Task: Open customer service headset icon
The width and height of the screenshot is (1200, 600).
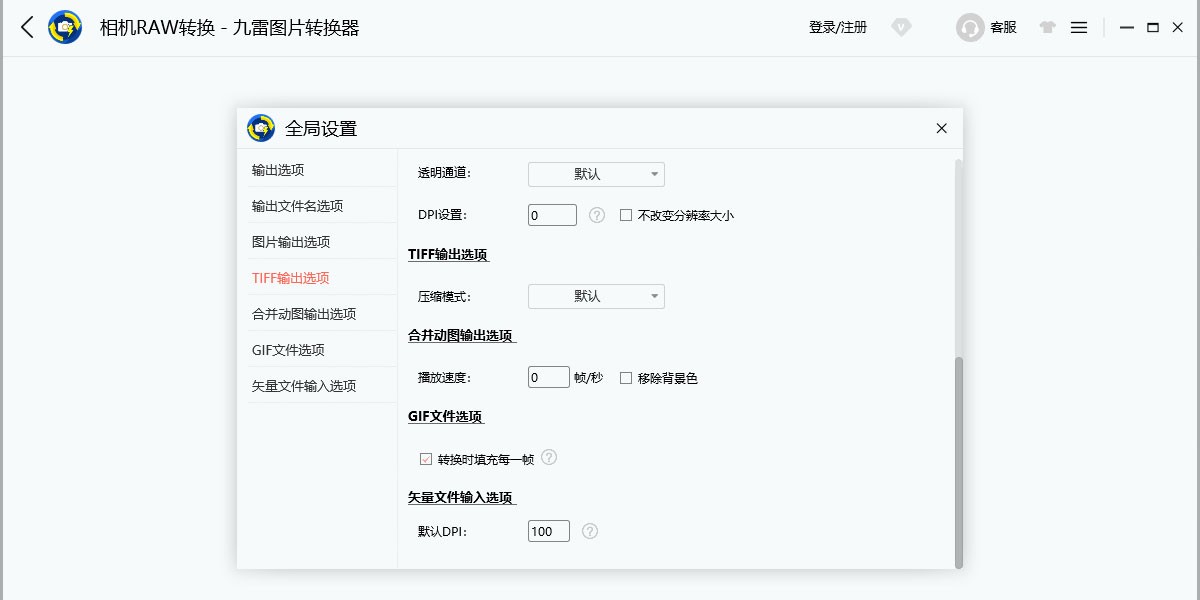Action: 969,28
